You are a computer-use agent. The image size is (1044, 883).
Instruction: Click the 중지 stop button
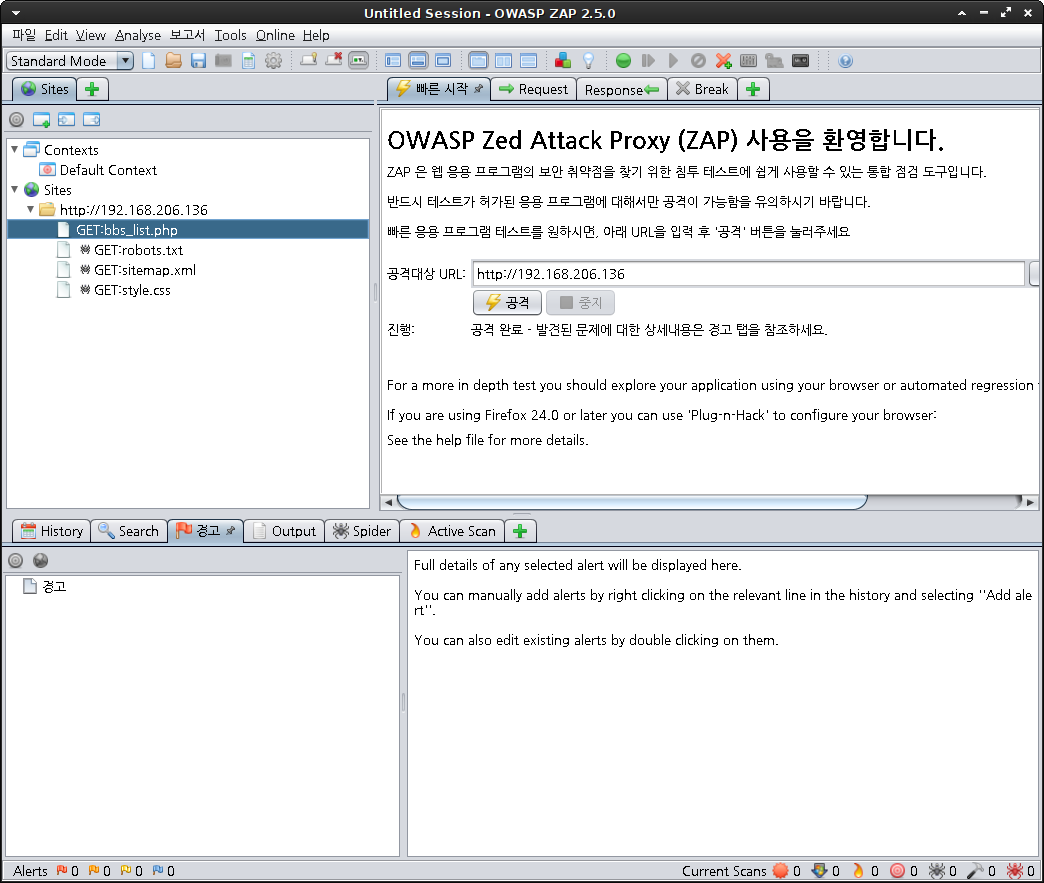point(580,303)
